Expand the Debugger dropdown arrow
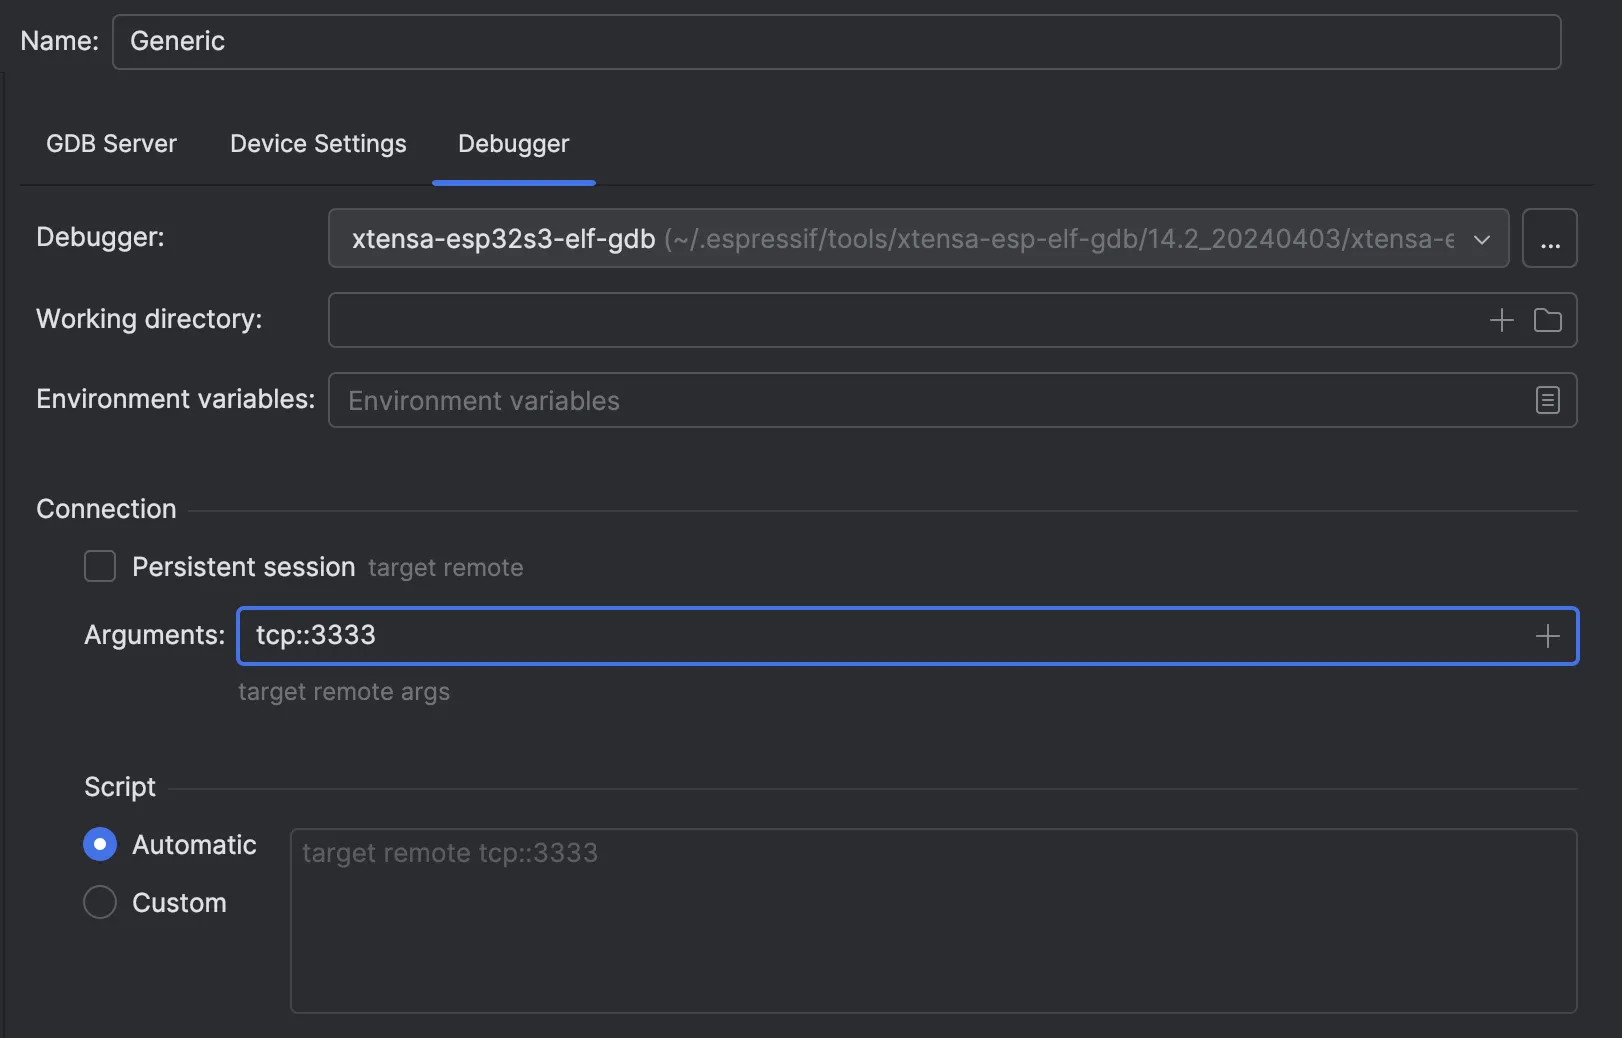Screen dimensions: 1622x1038 pos(1482,239)
